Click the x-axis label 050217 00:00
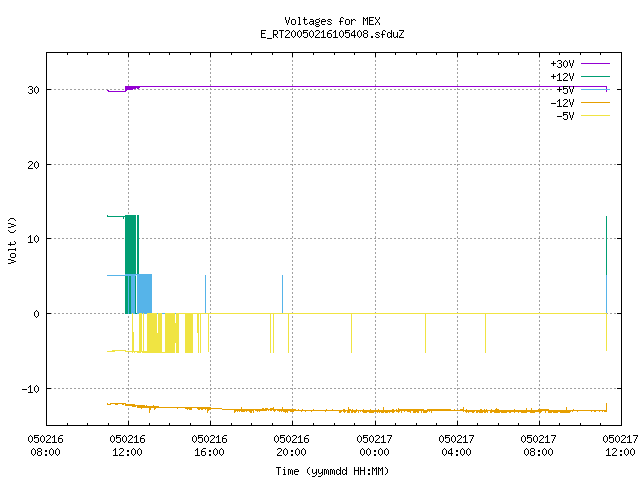640x480 pixels. click(x=375, y=446)
